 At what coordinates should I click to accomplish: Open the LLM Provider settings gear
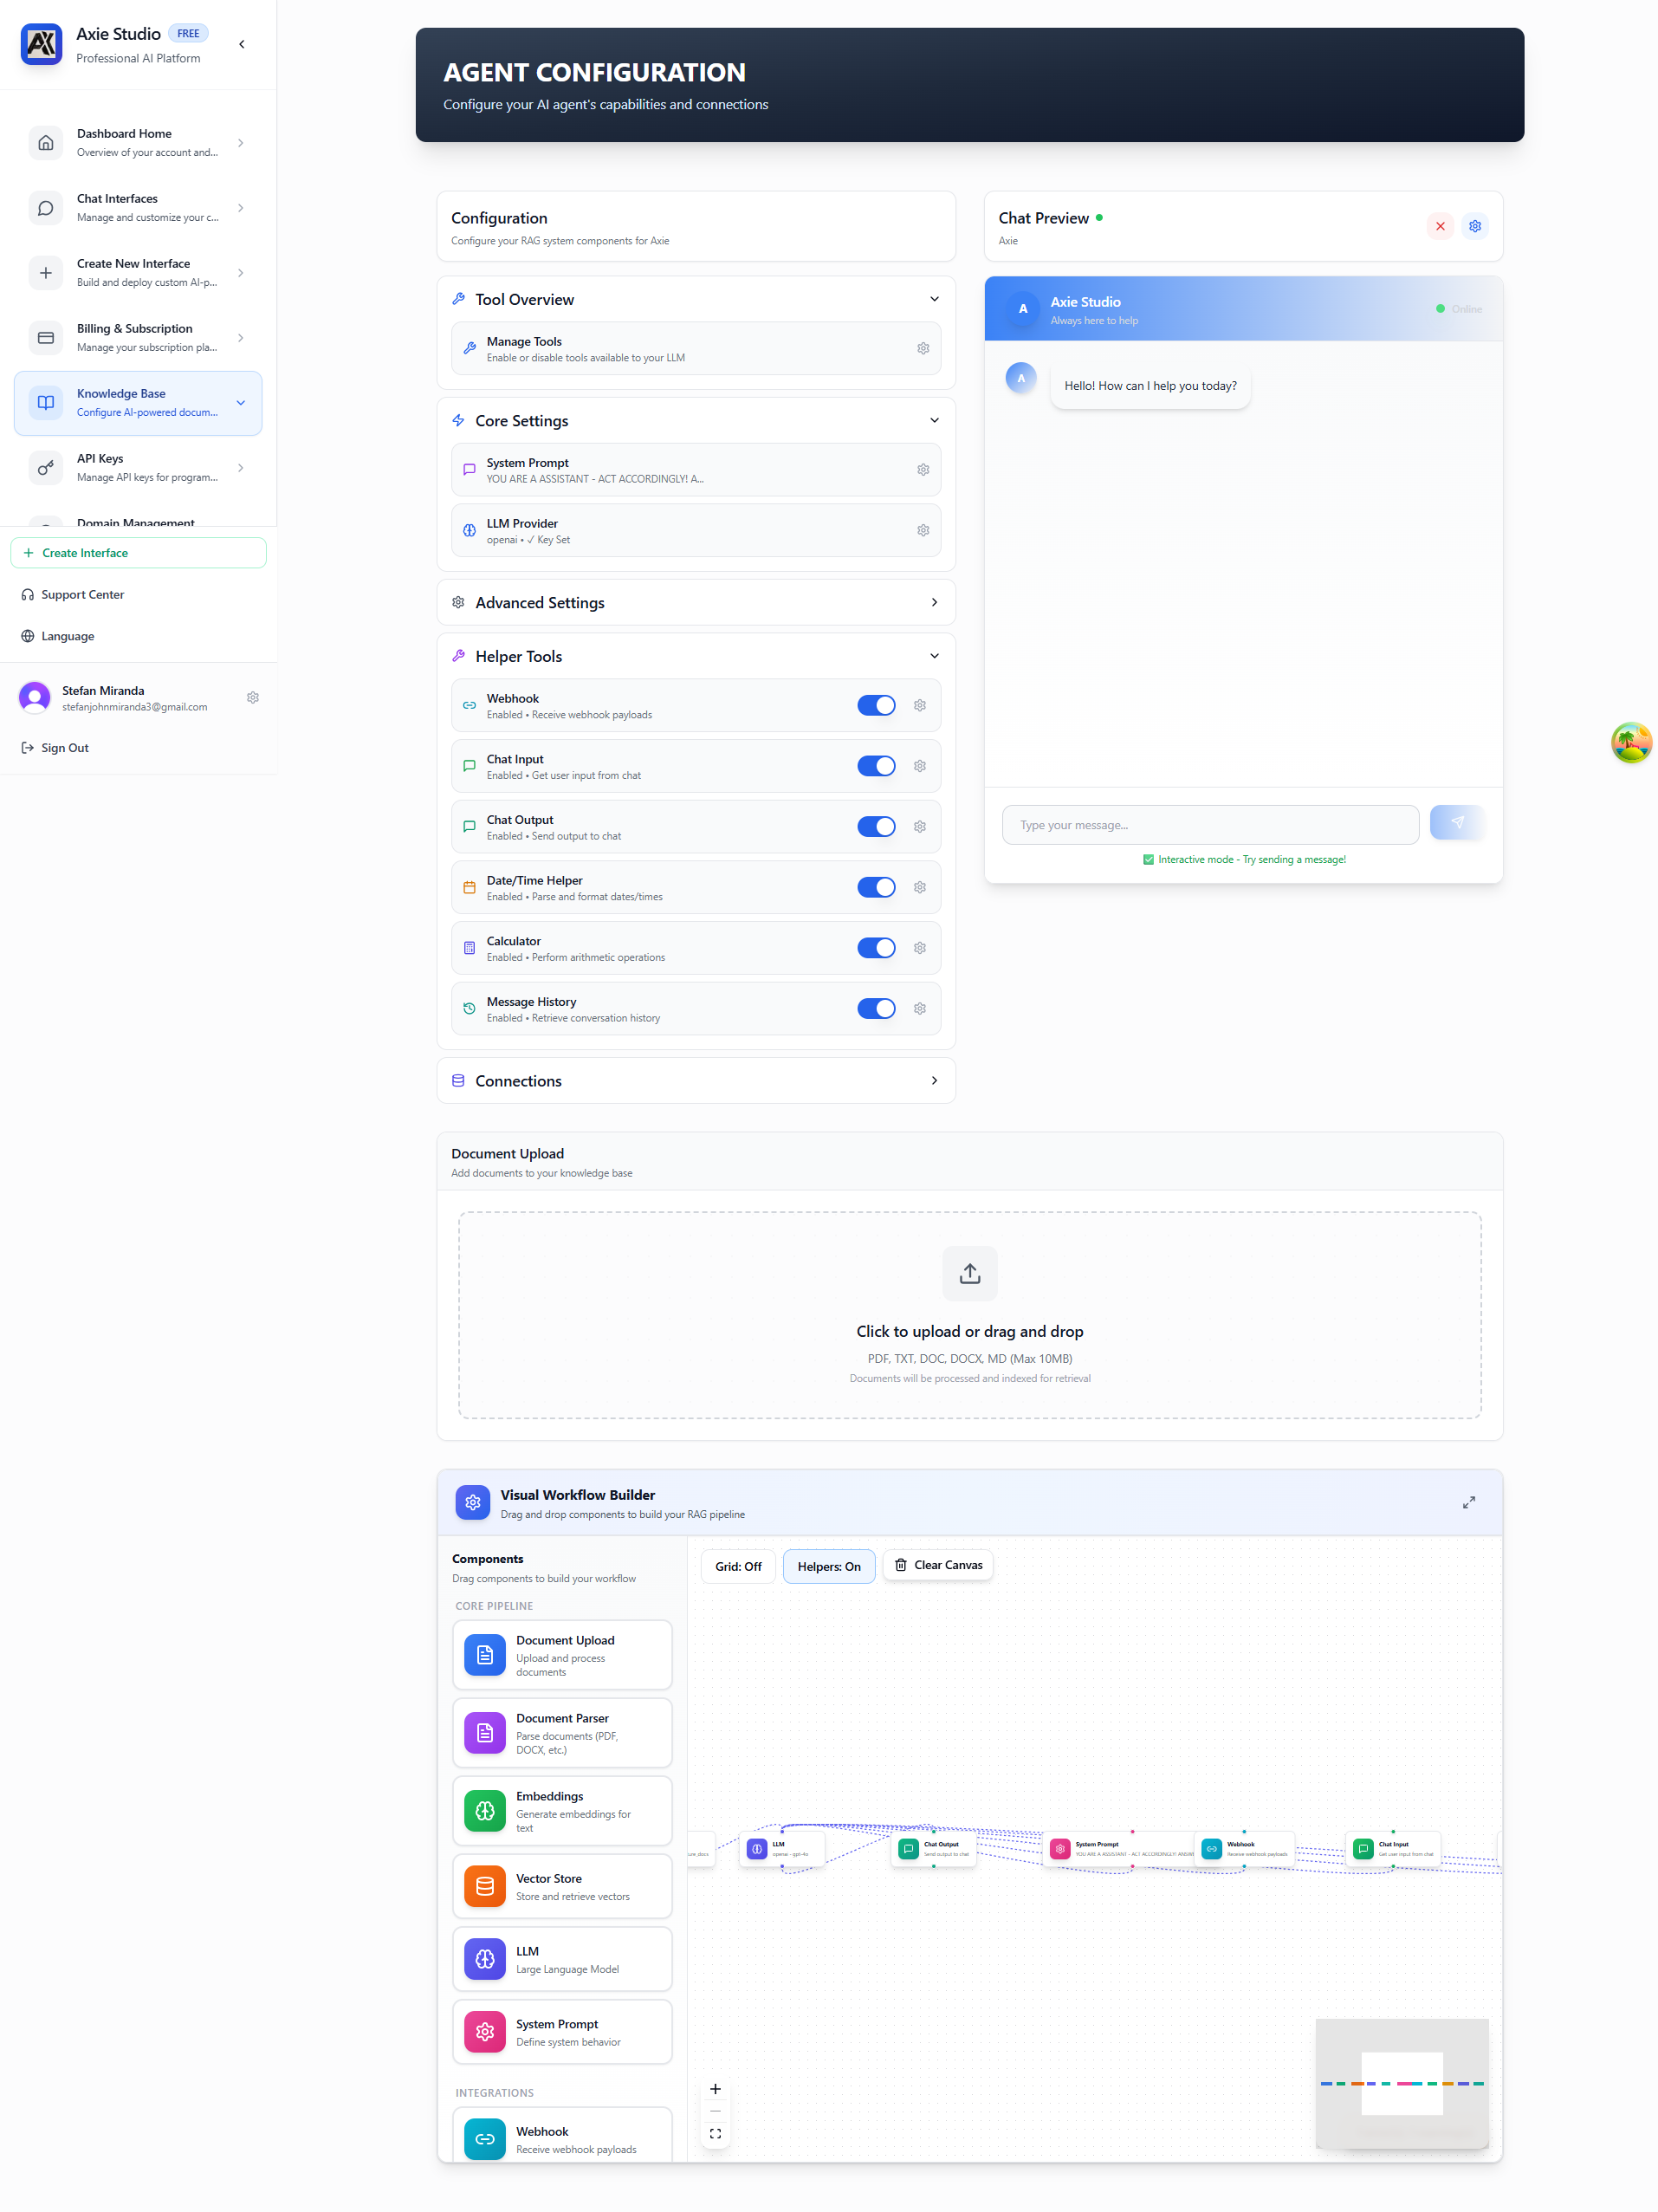pyautogui.click(x=922, y=530)
